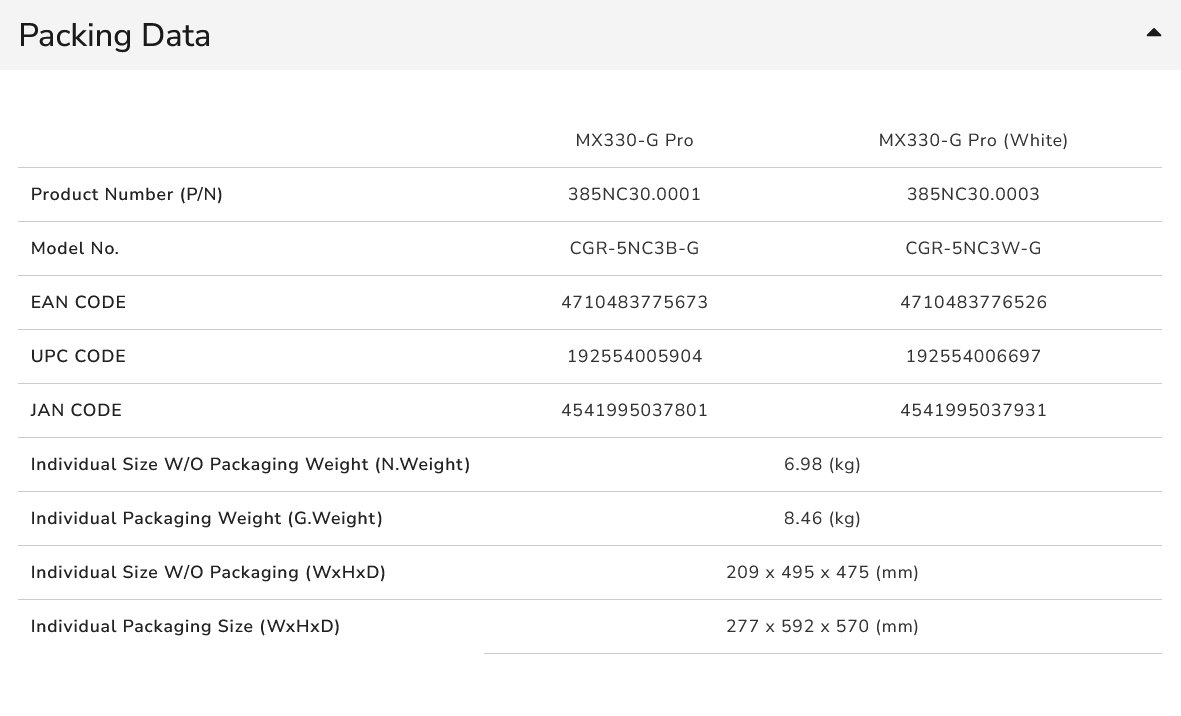Click the Individual Packaging Size (WxHxD) label
The image size is (1181, 716).
pos(185,627)
